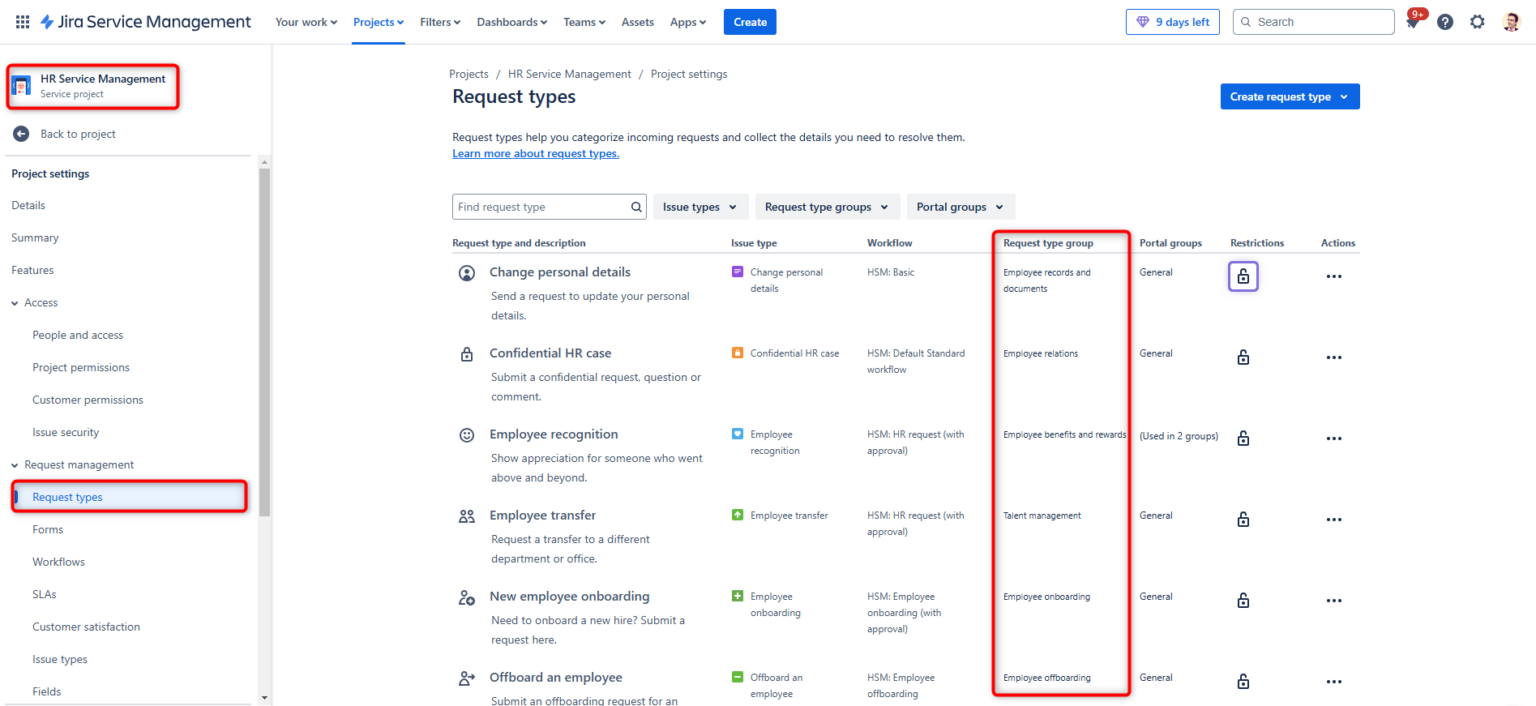Viewport: 1536px width, 706px height.
Task: Open the Issue types filter dropdown
Action: [700, 206]
